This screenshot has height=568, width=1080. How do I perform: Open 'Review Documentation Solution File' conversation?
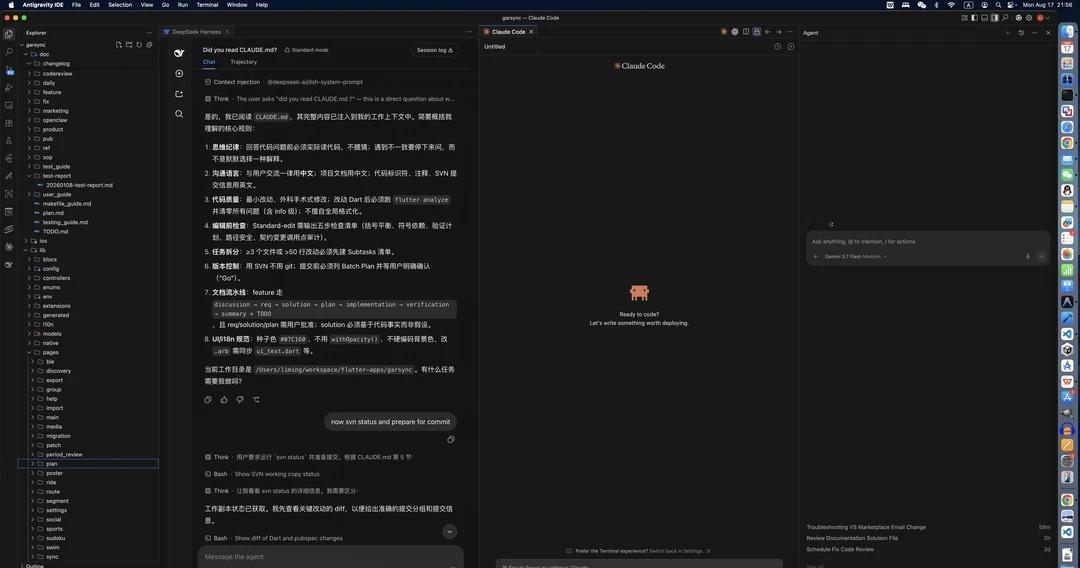(x=852, y=538)
